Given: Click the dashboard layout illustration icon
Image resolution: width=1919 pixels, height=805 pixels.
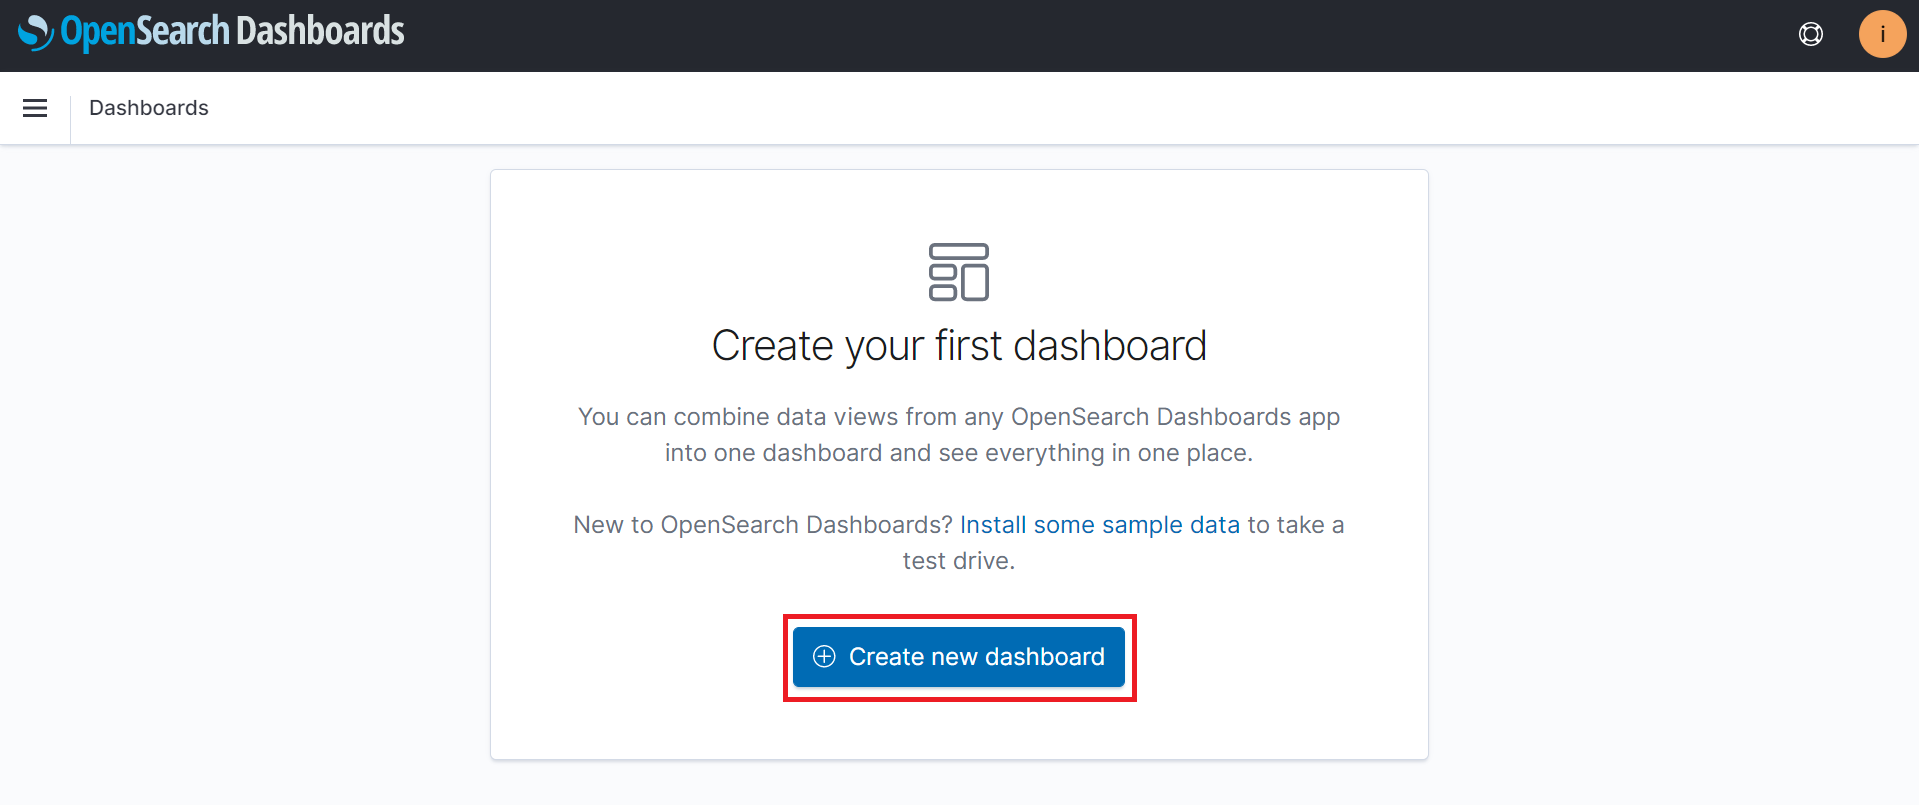Looking at the screenshot, I should [959, 272].
